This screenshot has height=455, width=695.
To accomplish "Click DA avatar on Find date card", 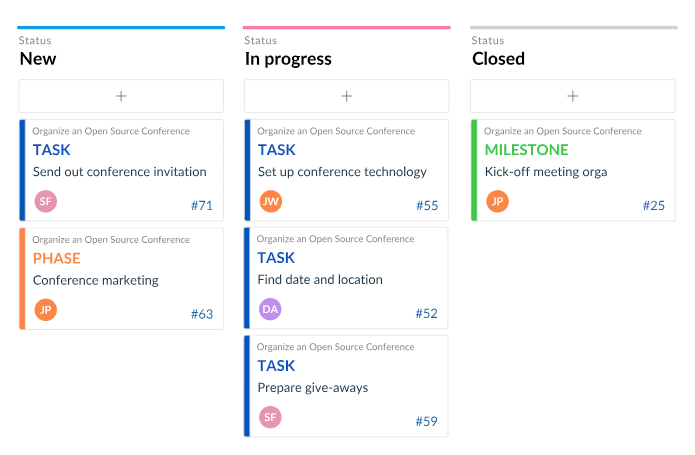I will click(x=270, y=309).
